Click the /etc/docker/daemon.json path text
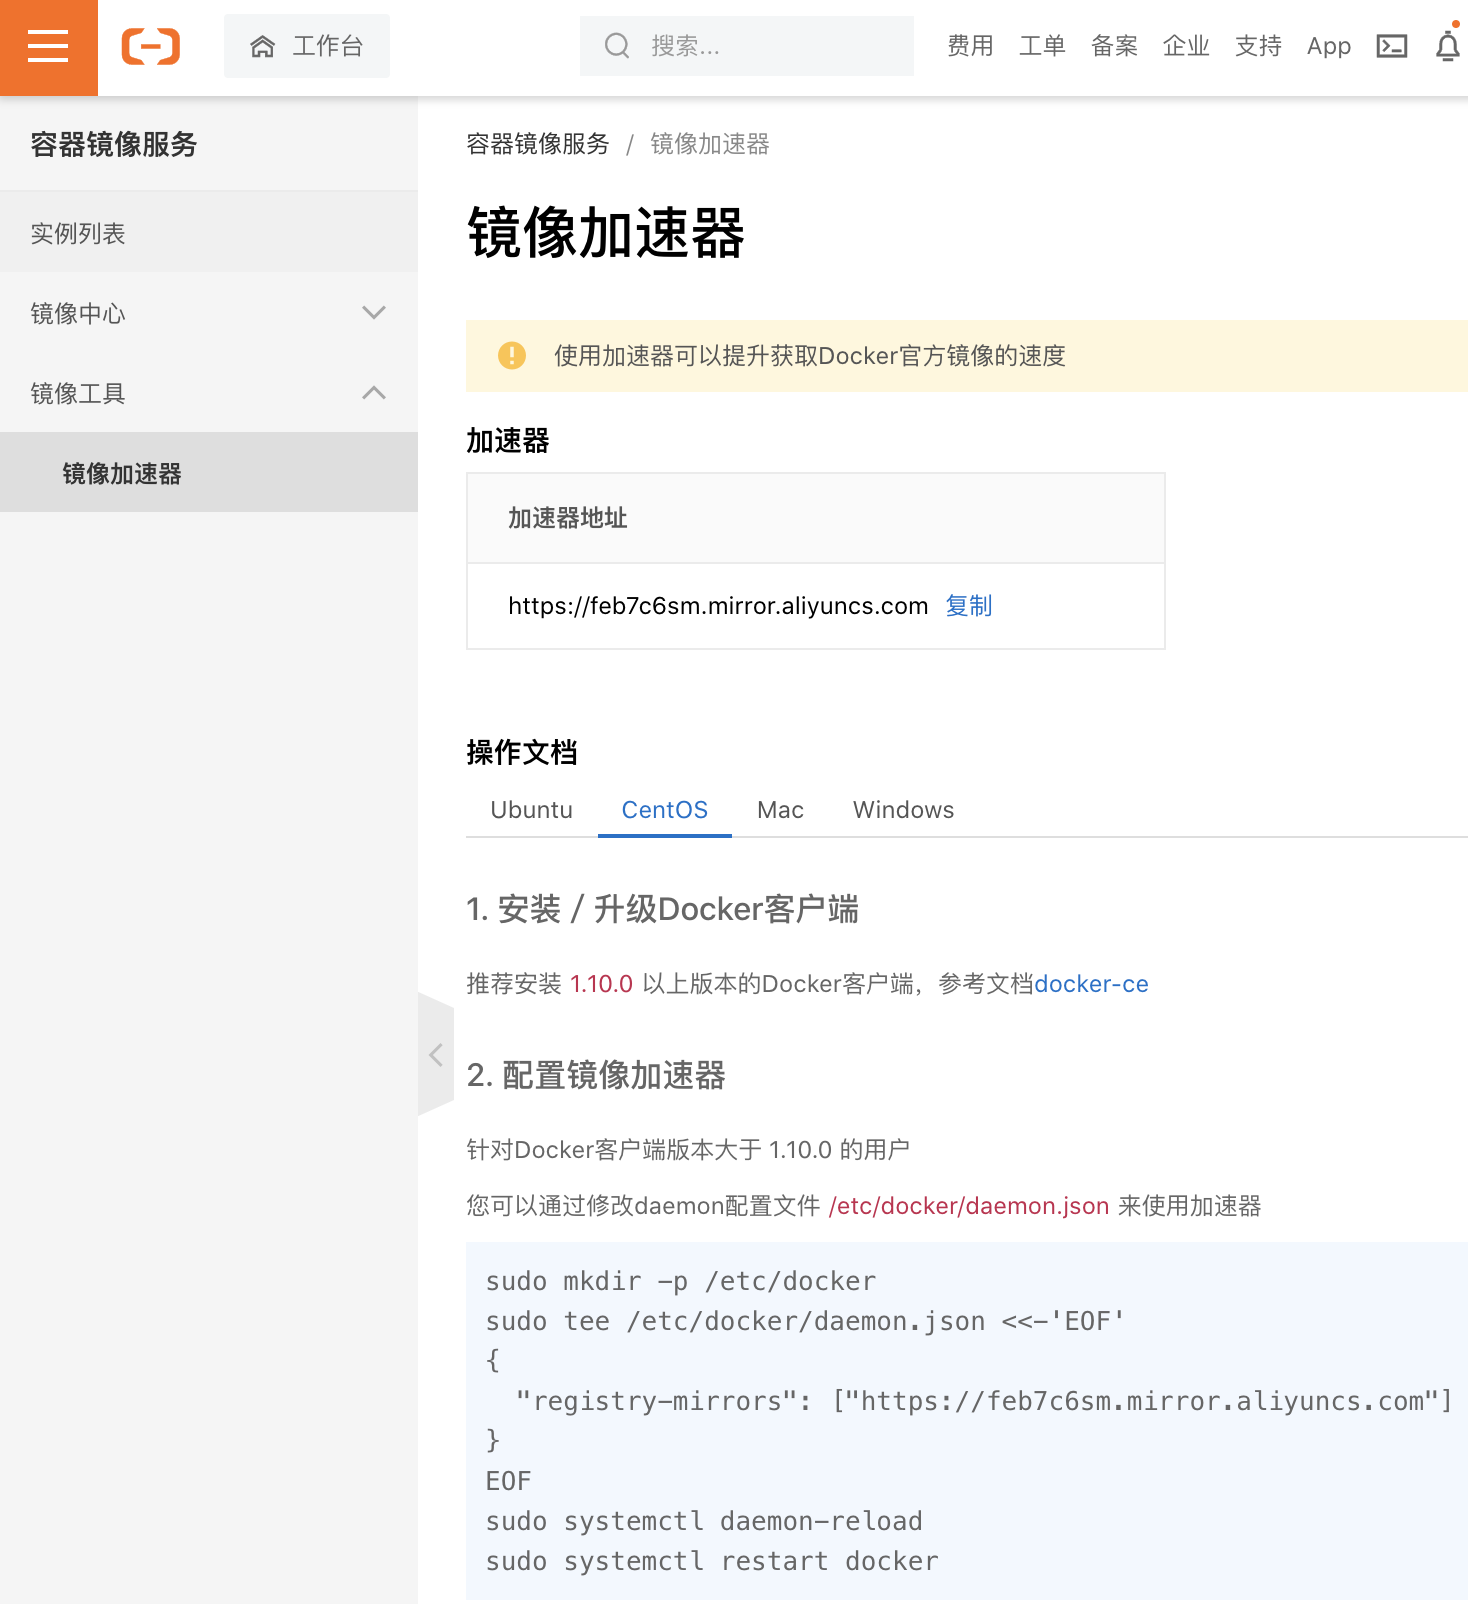Viewport: 1468px width, 1604px height. tap(969, 1206)
